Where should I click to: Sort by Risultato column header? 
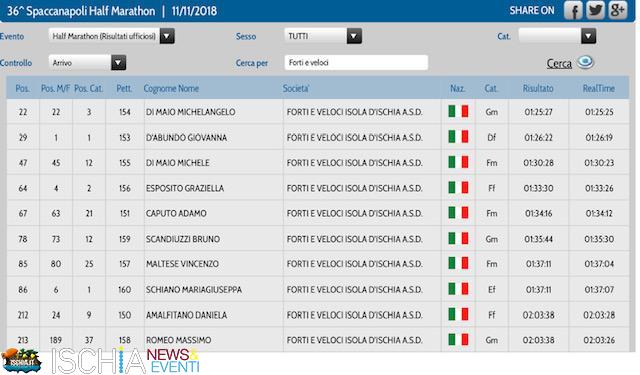(x=538, y=88)
